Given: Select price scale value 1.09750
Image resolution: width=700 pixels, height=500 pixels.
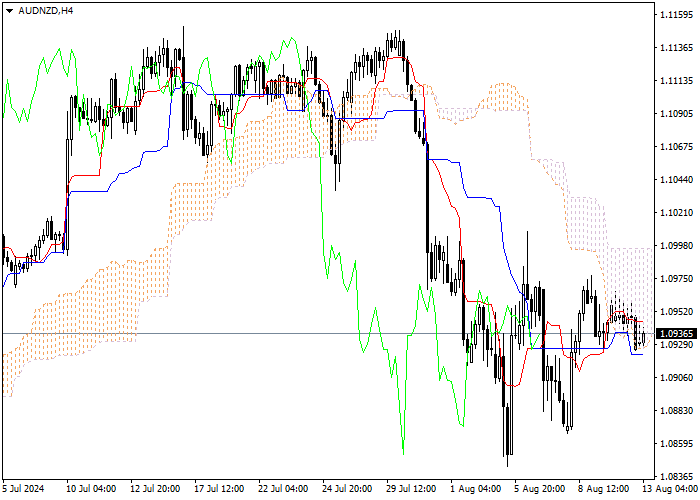Looking at the screenshot, I should [x=676, y=279].
